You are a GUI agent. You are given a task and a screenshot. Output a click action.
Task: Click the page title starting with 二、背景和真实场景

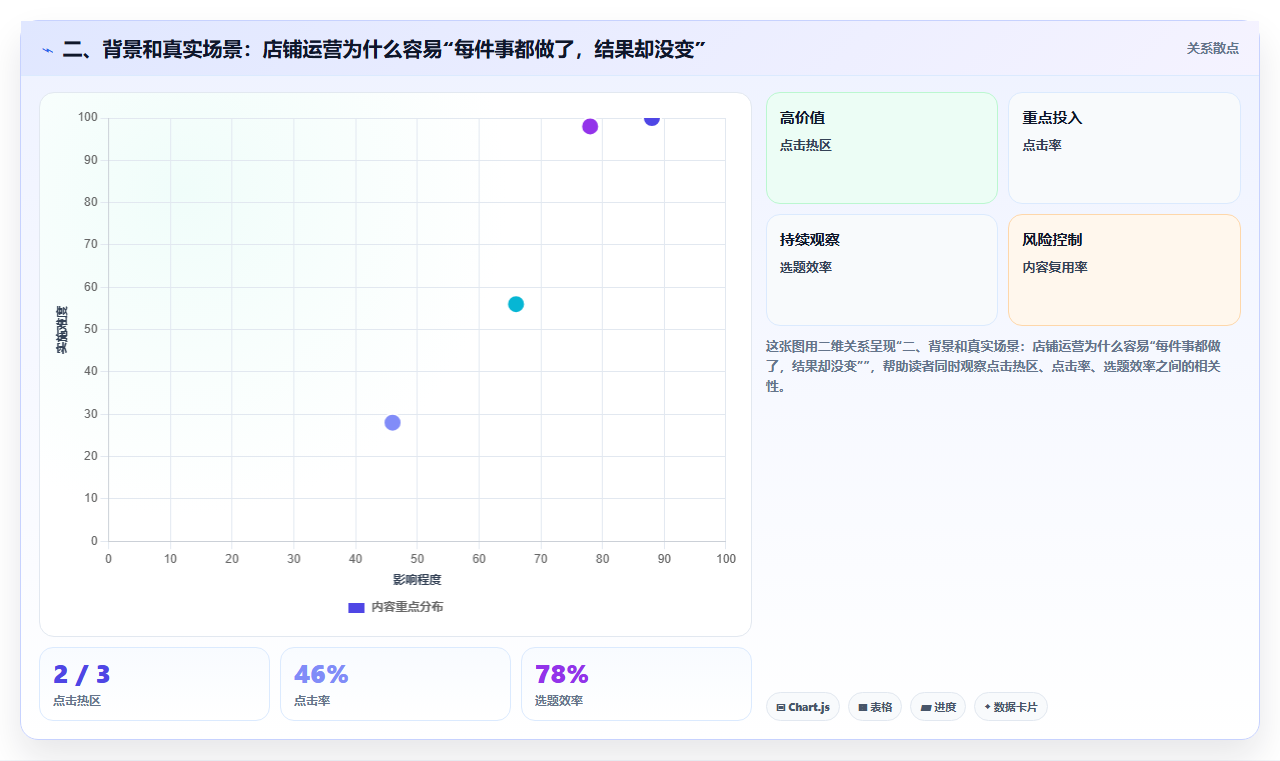coord(385,49)
